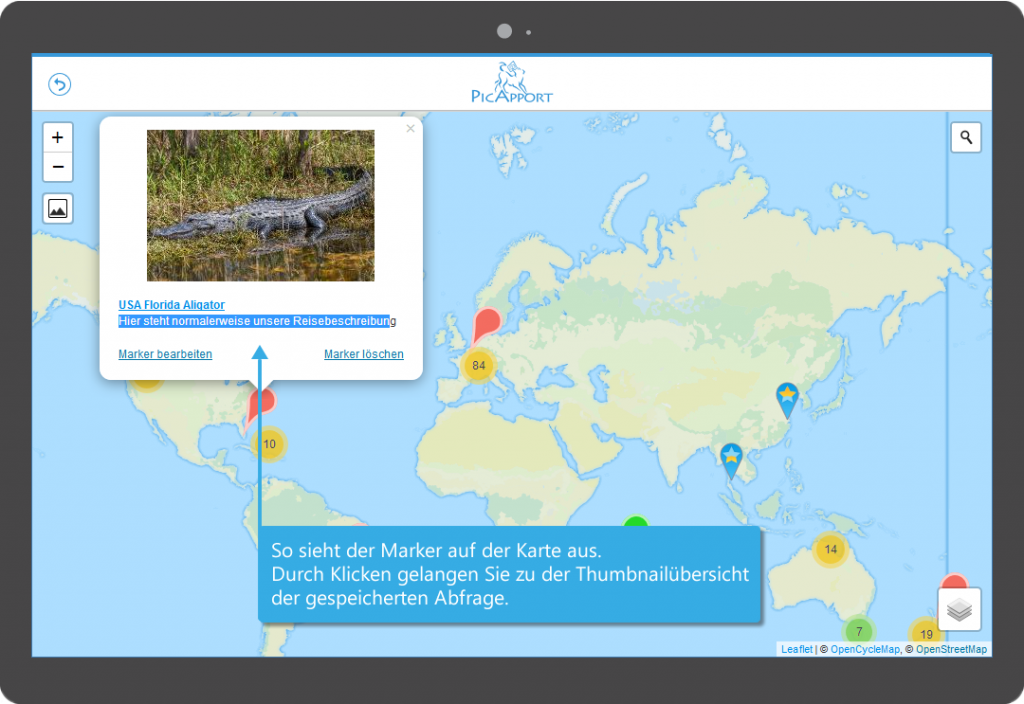Click the blue star marker in Southeast Asia
1024x704 pixels.
(x=732, y=458)
